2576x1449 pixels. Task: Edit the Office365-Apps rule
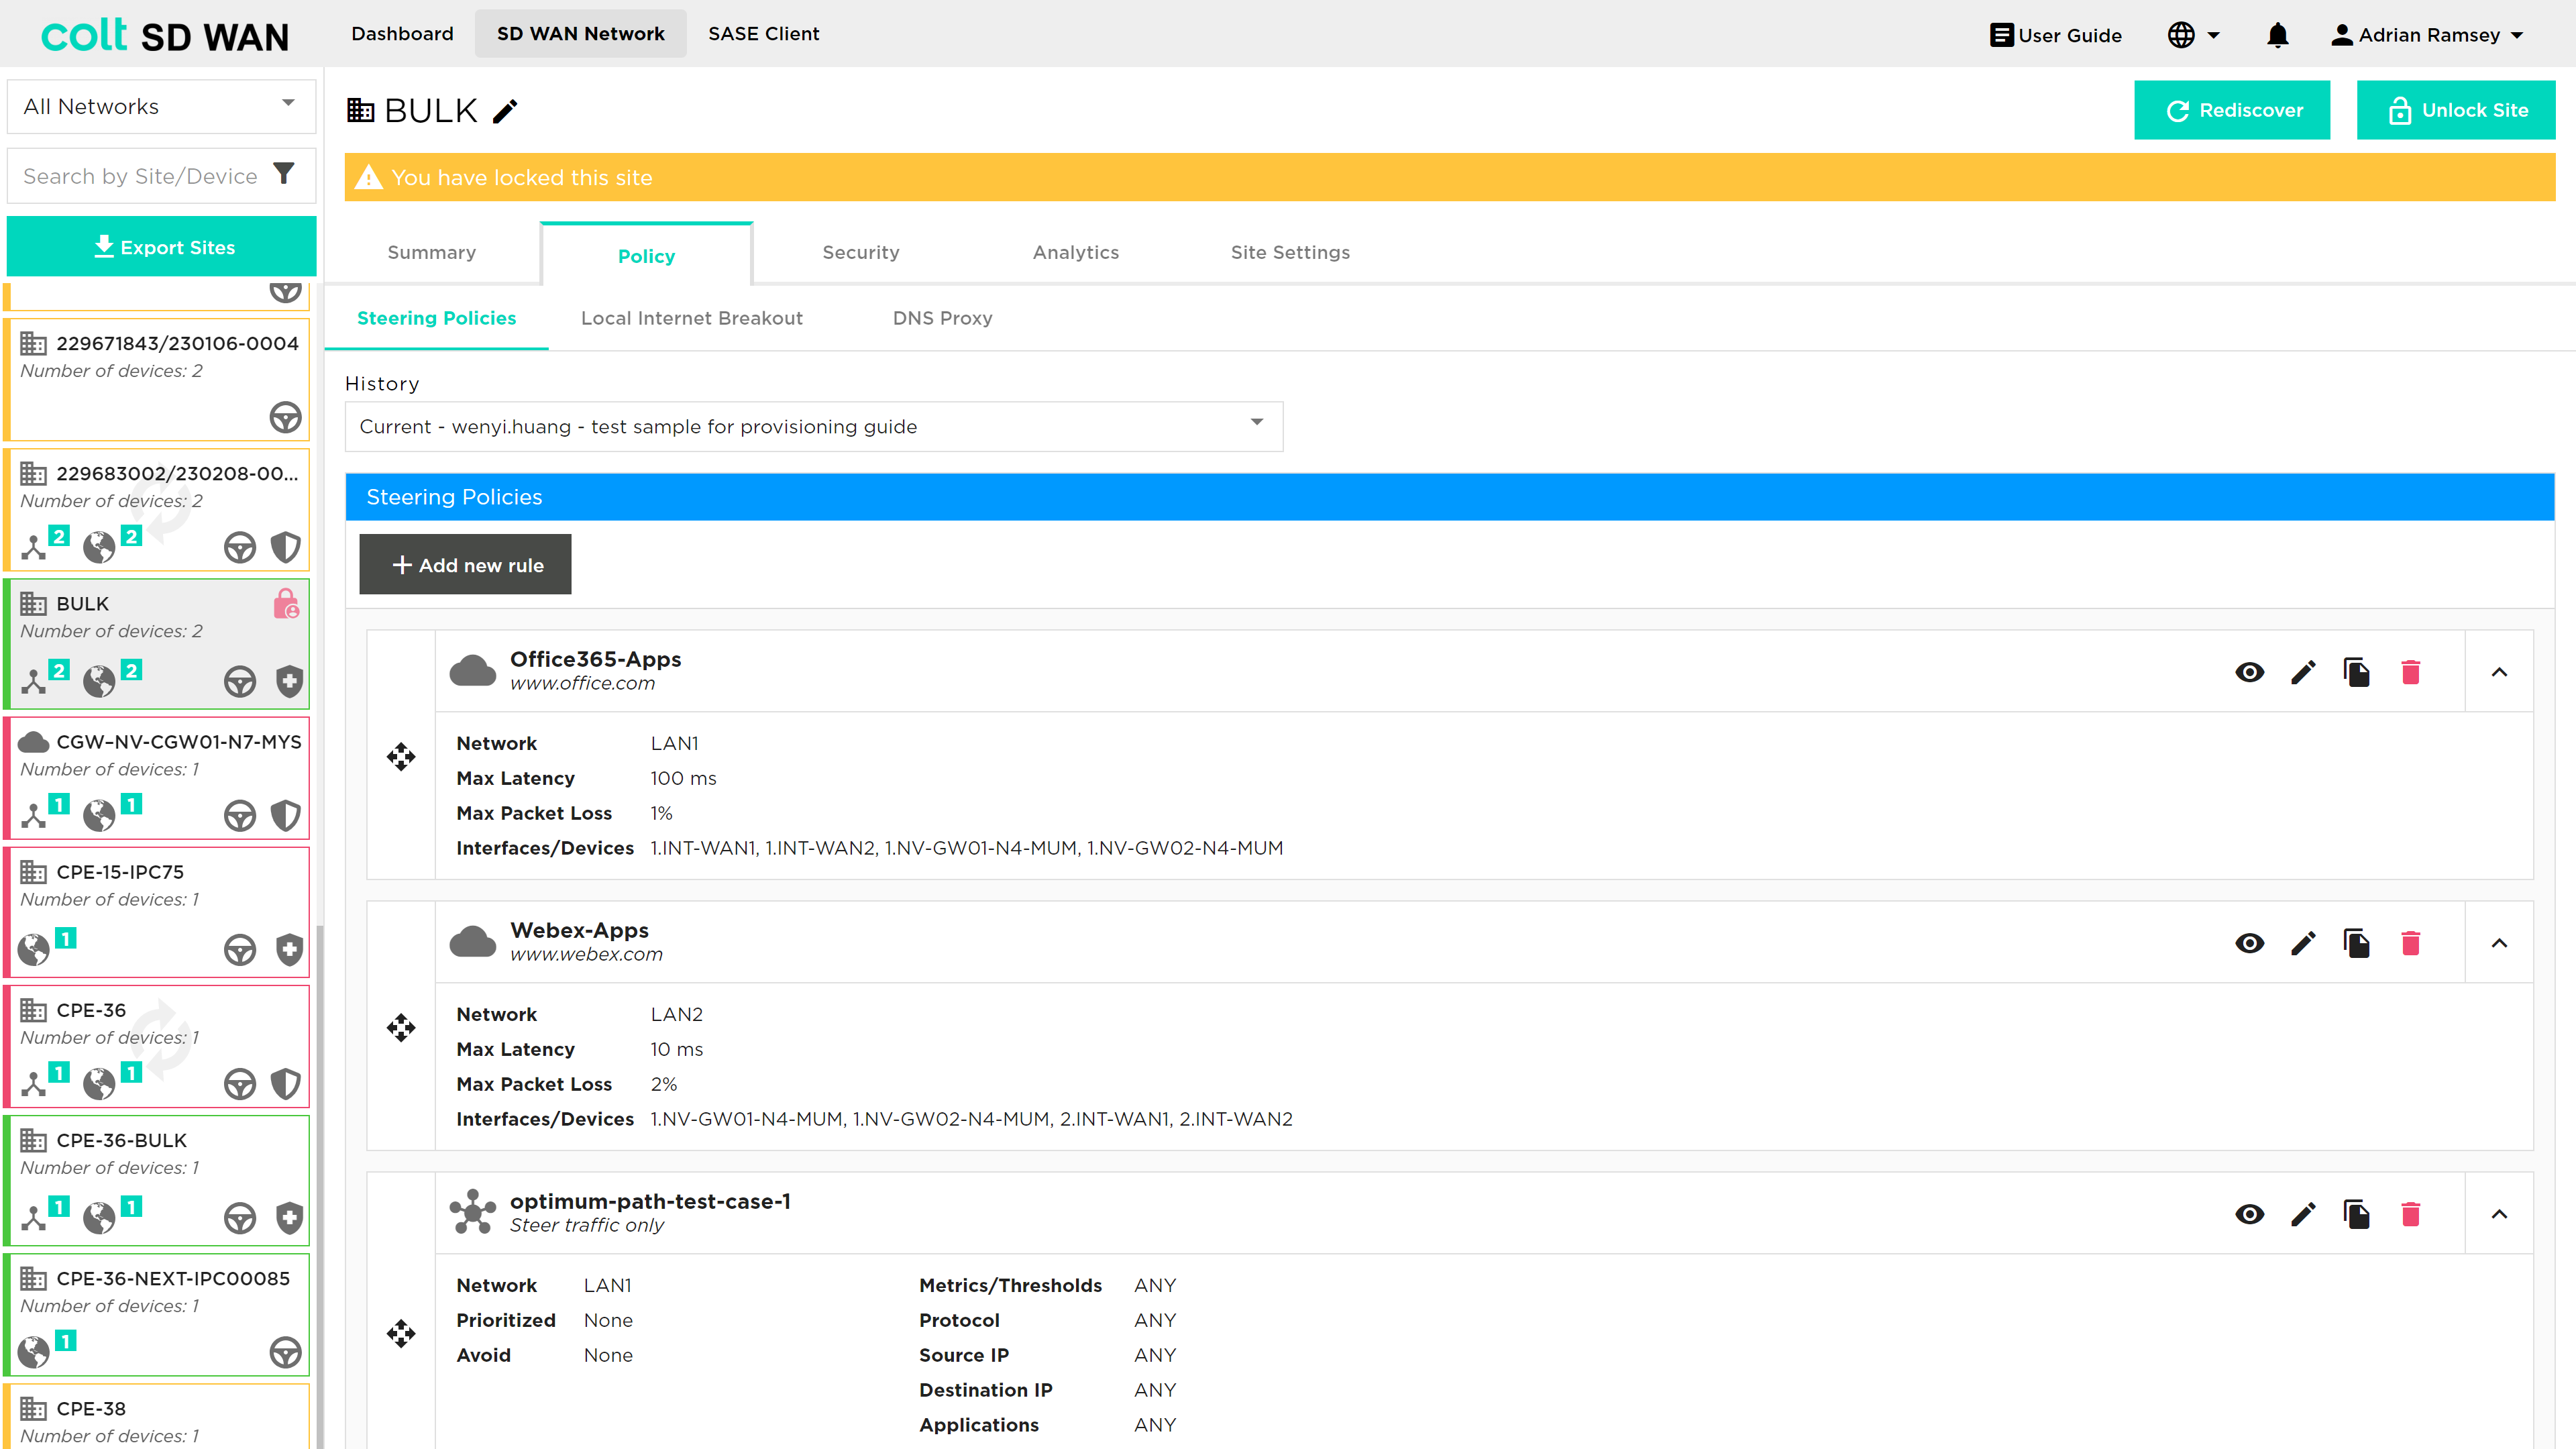point(2303,672)
